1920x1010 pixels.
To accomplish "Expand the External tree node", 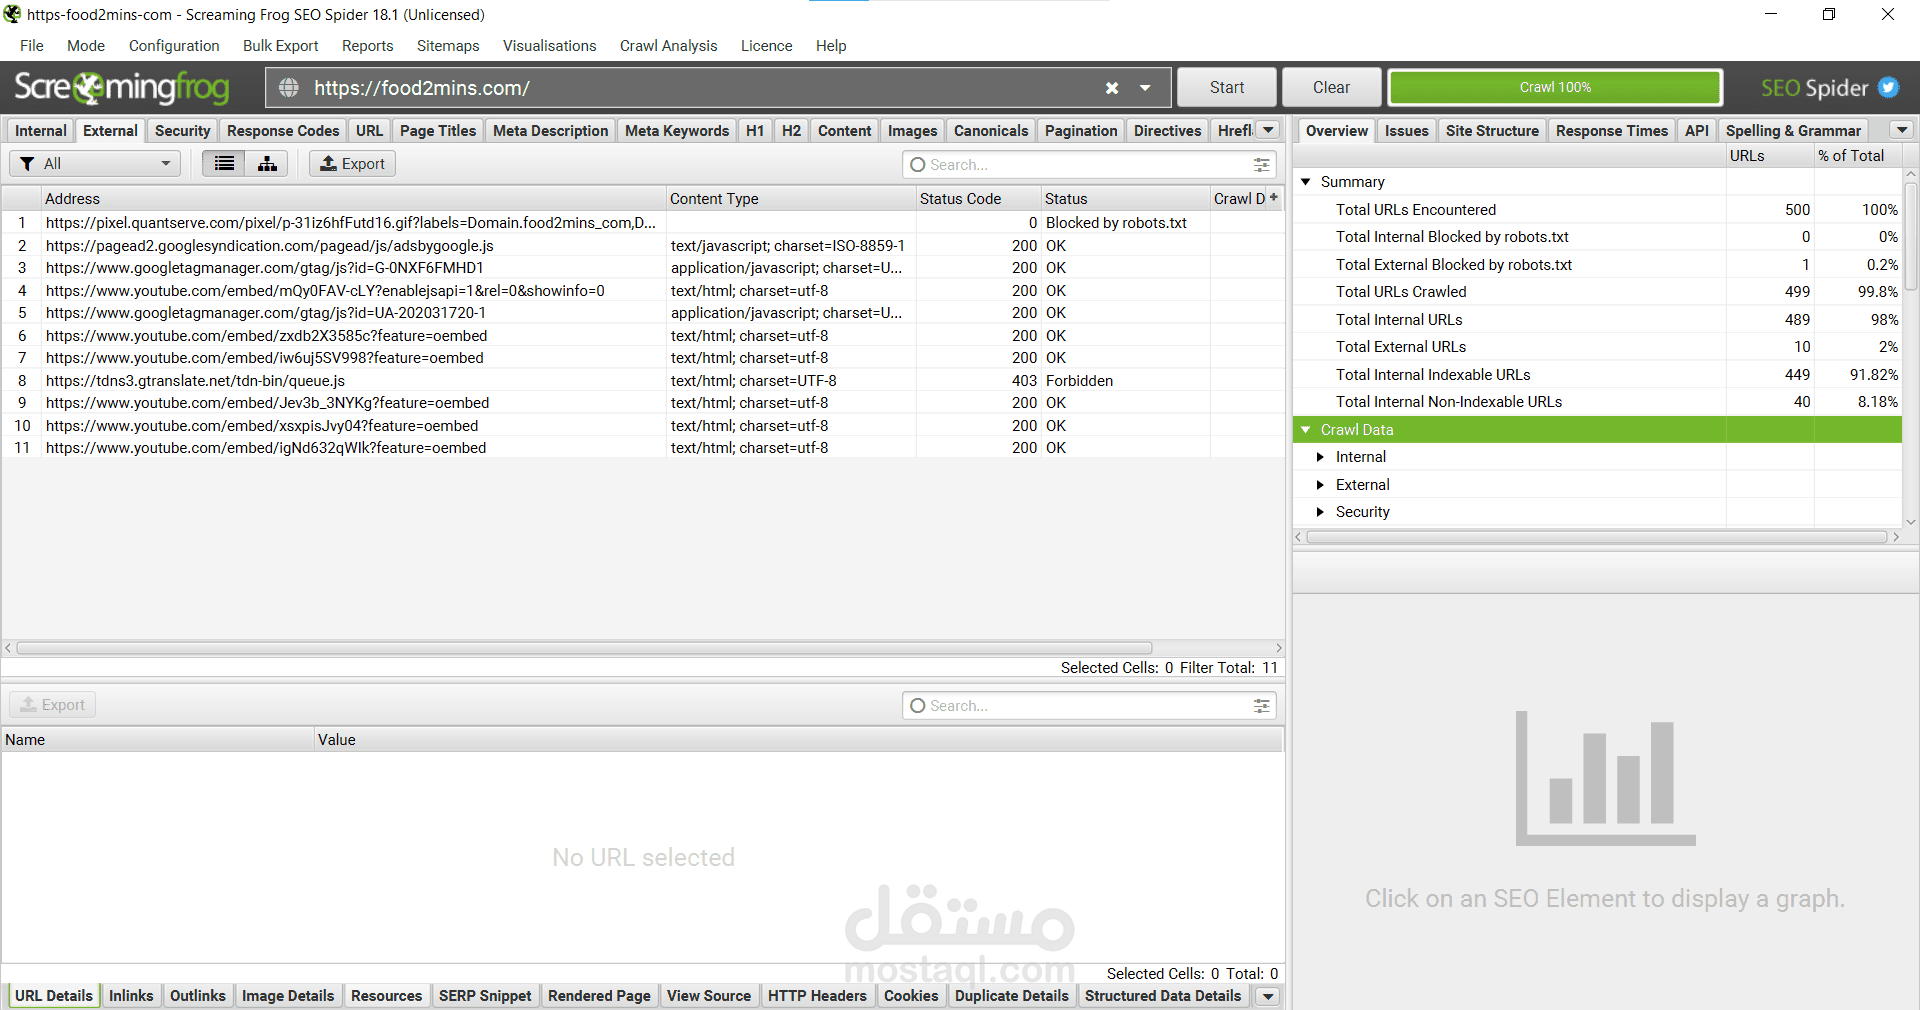I will coord(1320,485).
